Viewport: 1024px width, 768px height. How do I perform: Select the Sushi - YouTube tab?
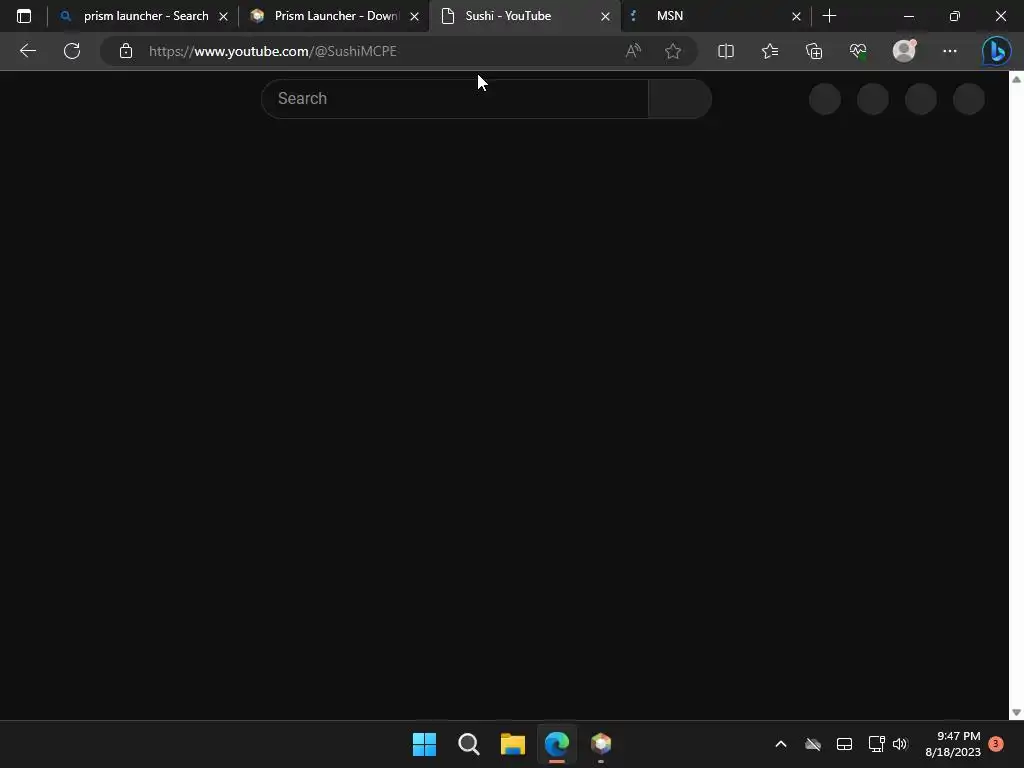tap(525, 16)
